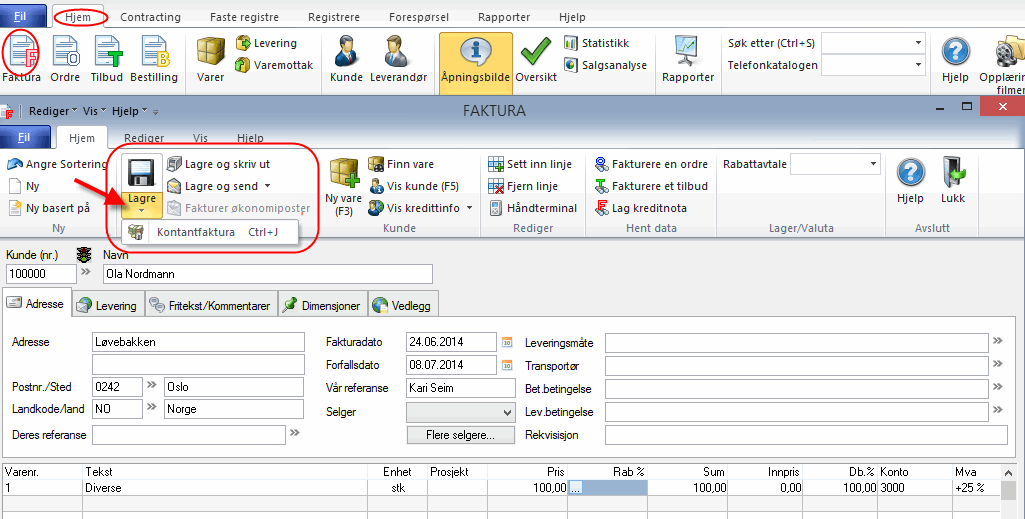Screen dimensions: 1025x519
Task: Click the Deres referanse input field
Action: [188, 435]
